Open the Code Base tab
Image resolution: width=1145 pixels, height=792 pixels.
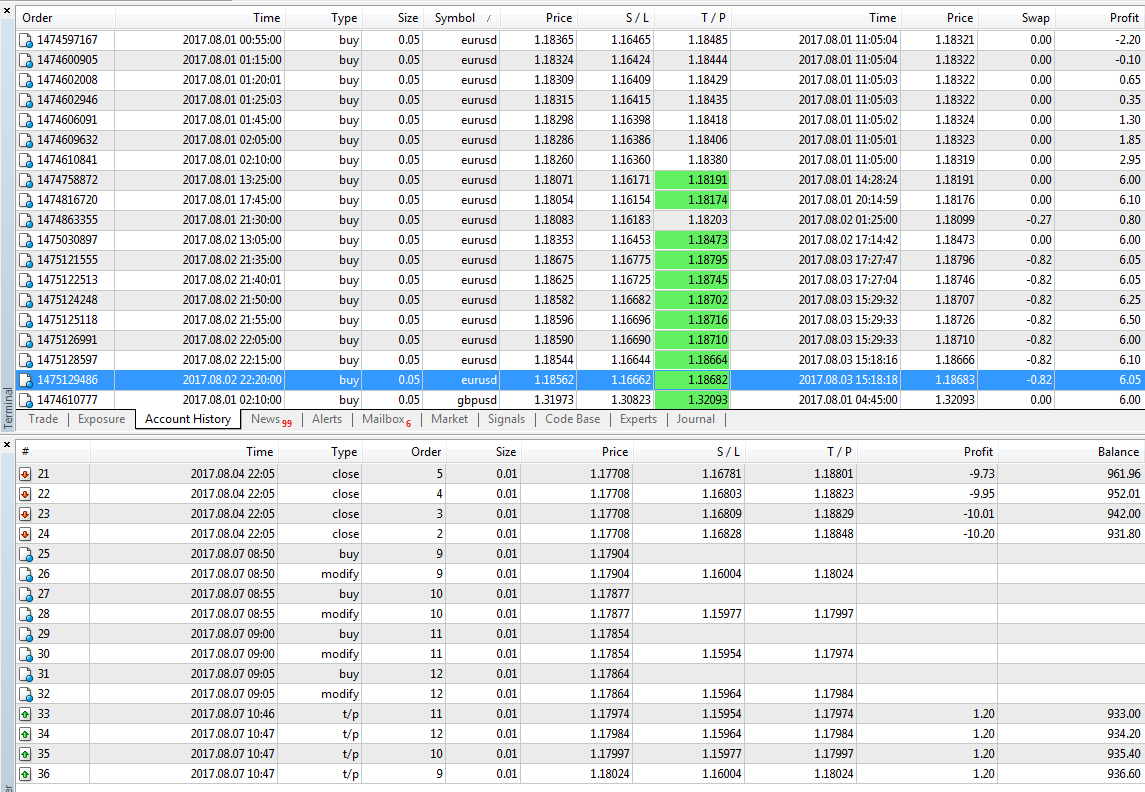pyautogui.click(x=572, y=419)
